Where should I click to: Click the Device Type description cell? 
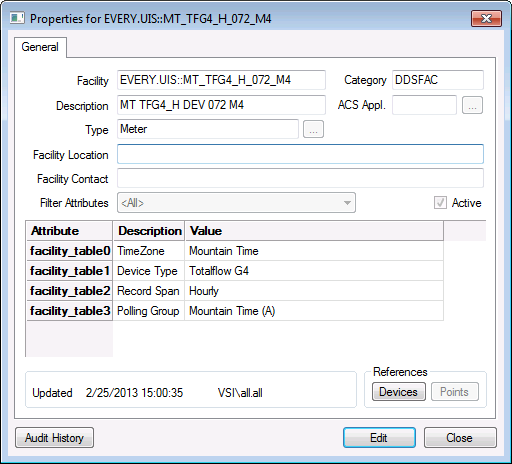coord(149,271)
